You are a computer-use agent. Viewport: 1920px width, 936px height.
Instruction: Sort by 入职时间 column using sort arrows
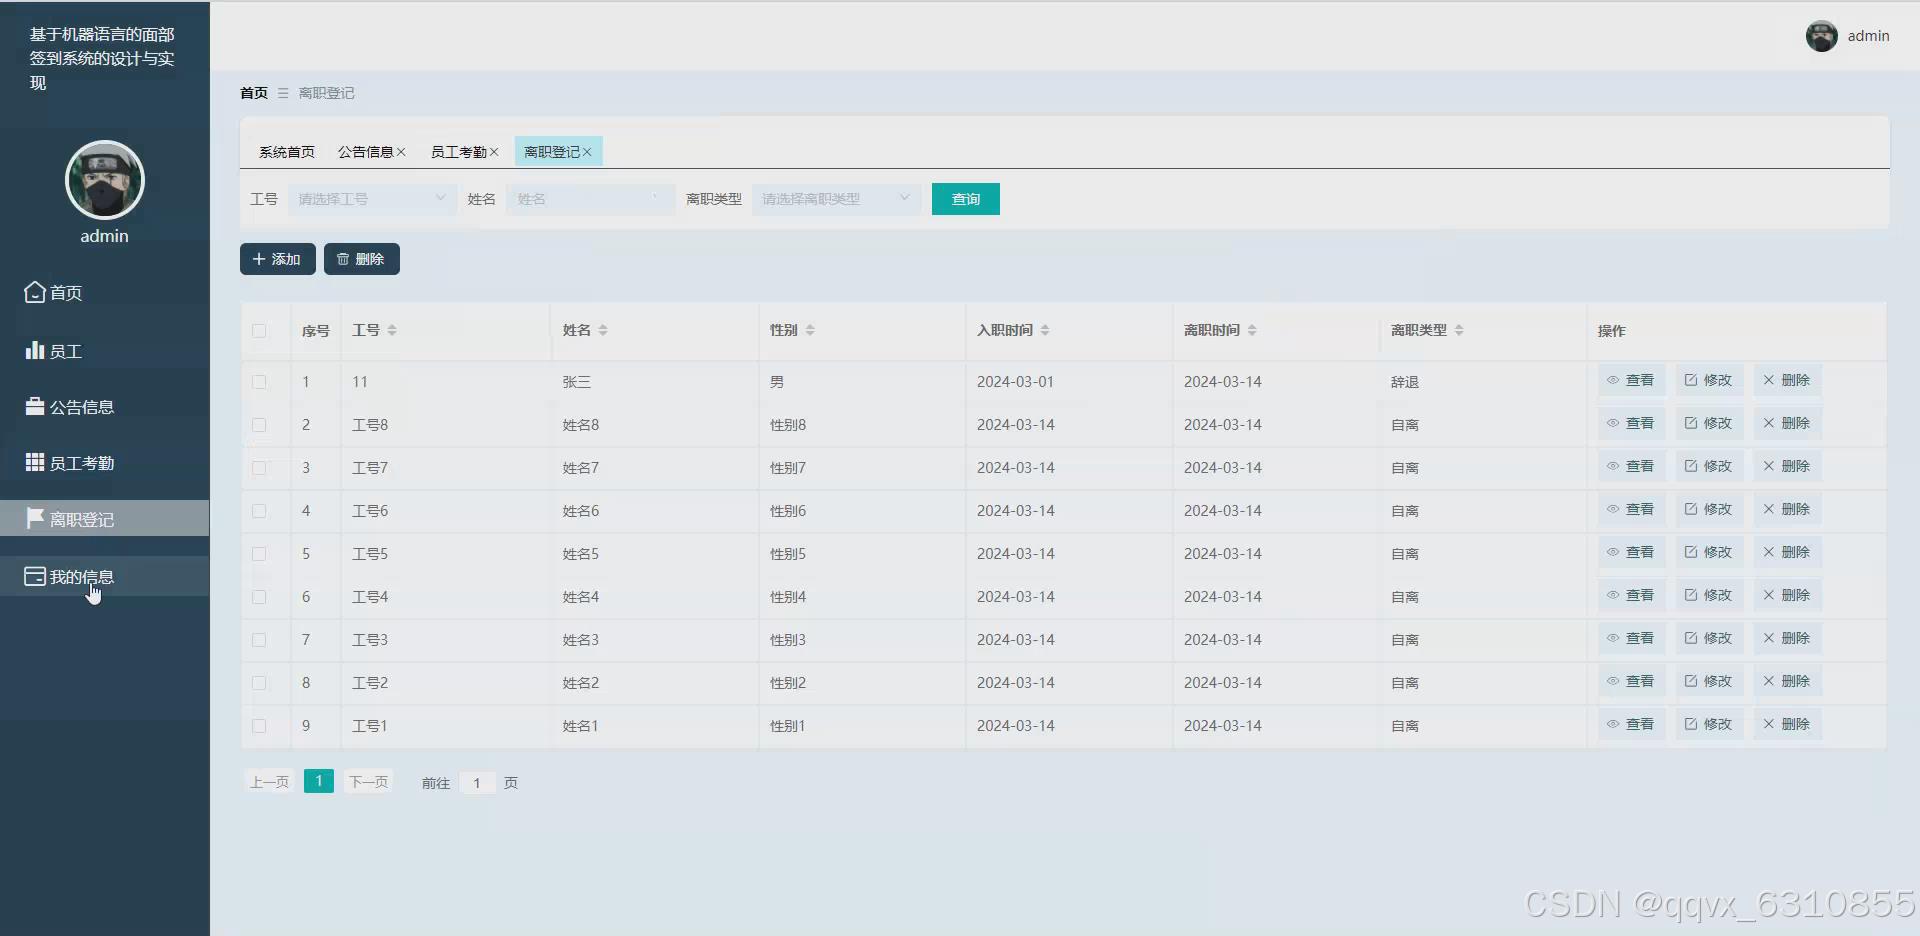pyautogui.click(x=1045, y=330)
